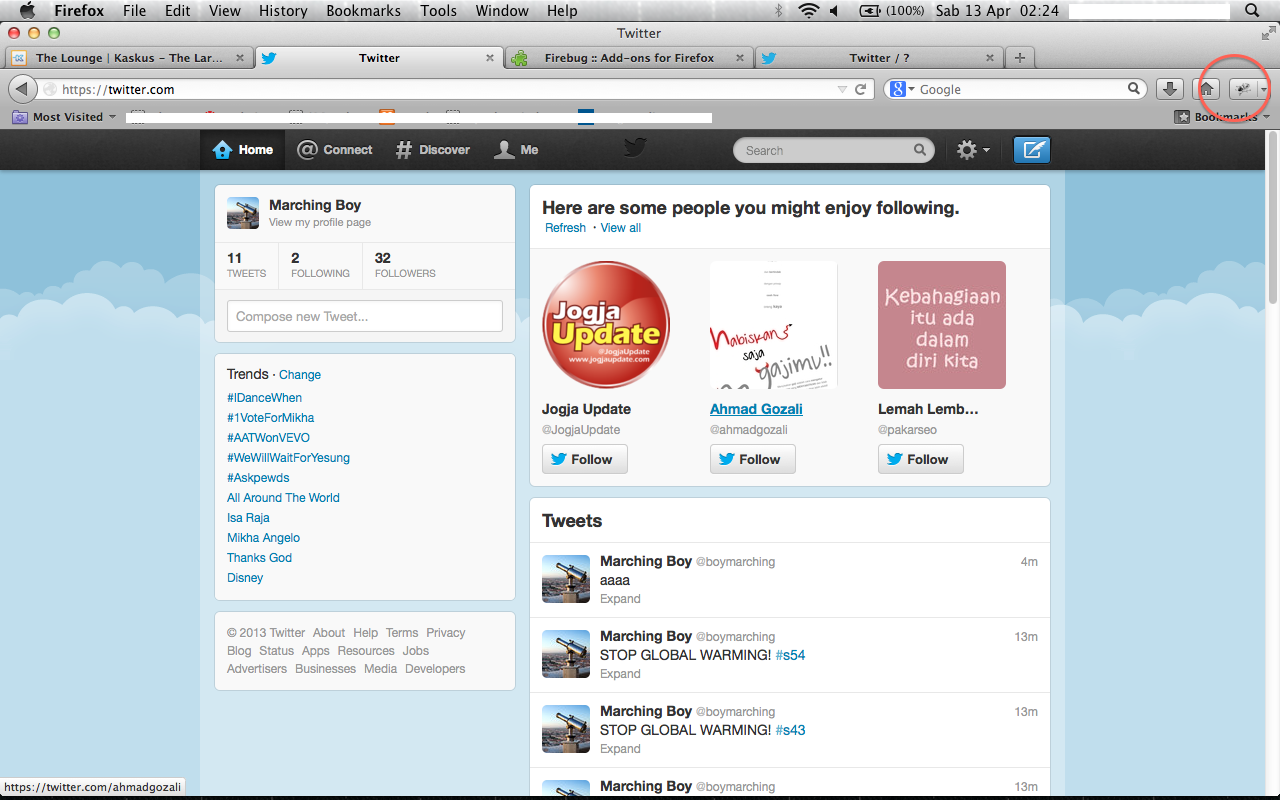Open the Firebug button dropdown arrow
This screenshot has height=800, width=1280.
tap(1264, 89)
